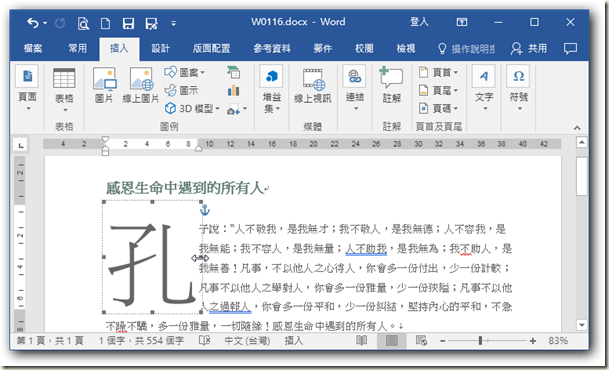Open the 符號 symbols Omega dropdown
Image resolution: width=609 pixels, height=370 pixels.
click(x=519, y=89)
